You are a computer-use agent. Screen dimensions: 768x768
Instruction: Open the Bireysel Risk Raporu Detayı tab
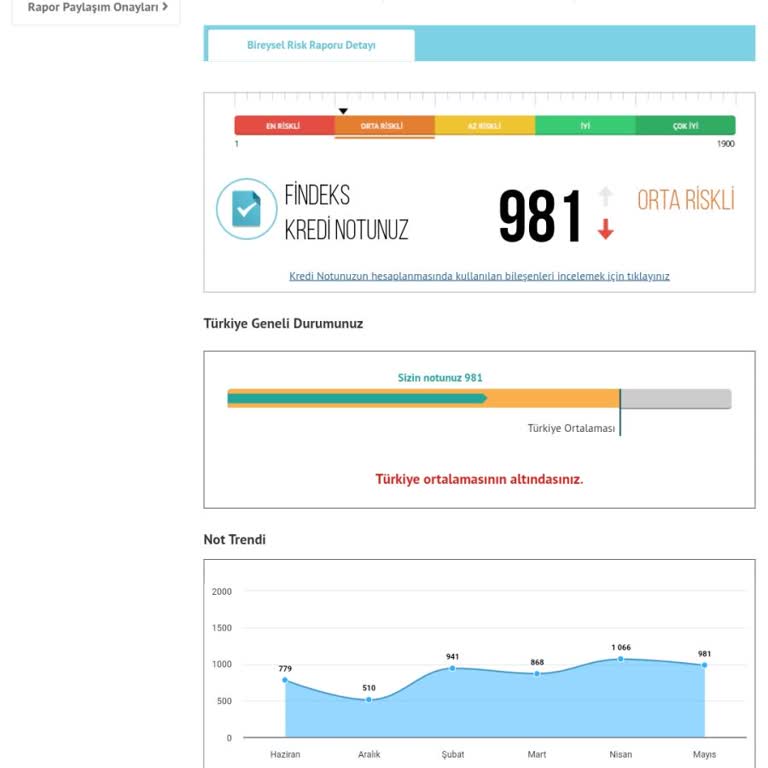coord(311,45)
